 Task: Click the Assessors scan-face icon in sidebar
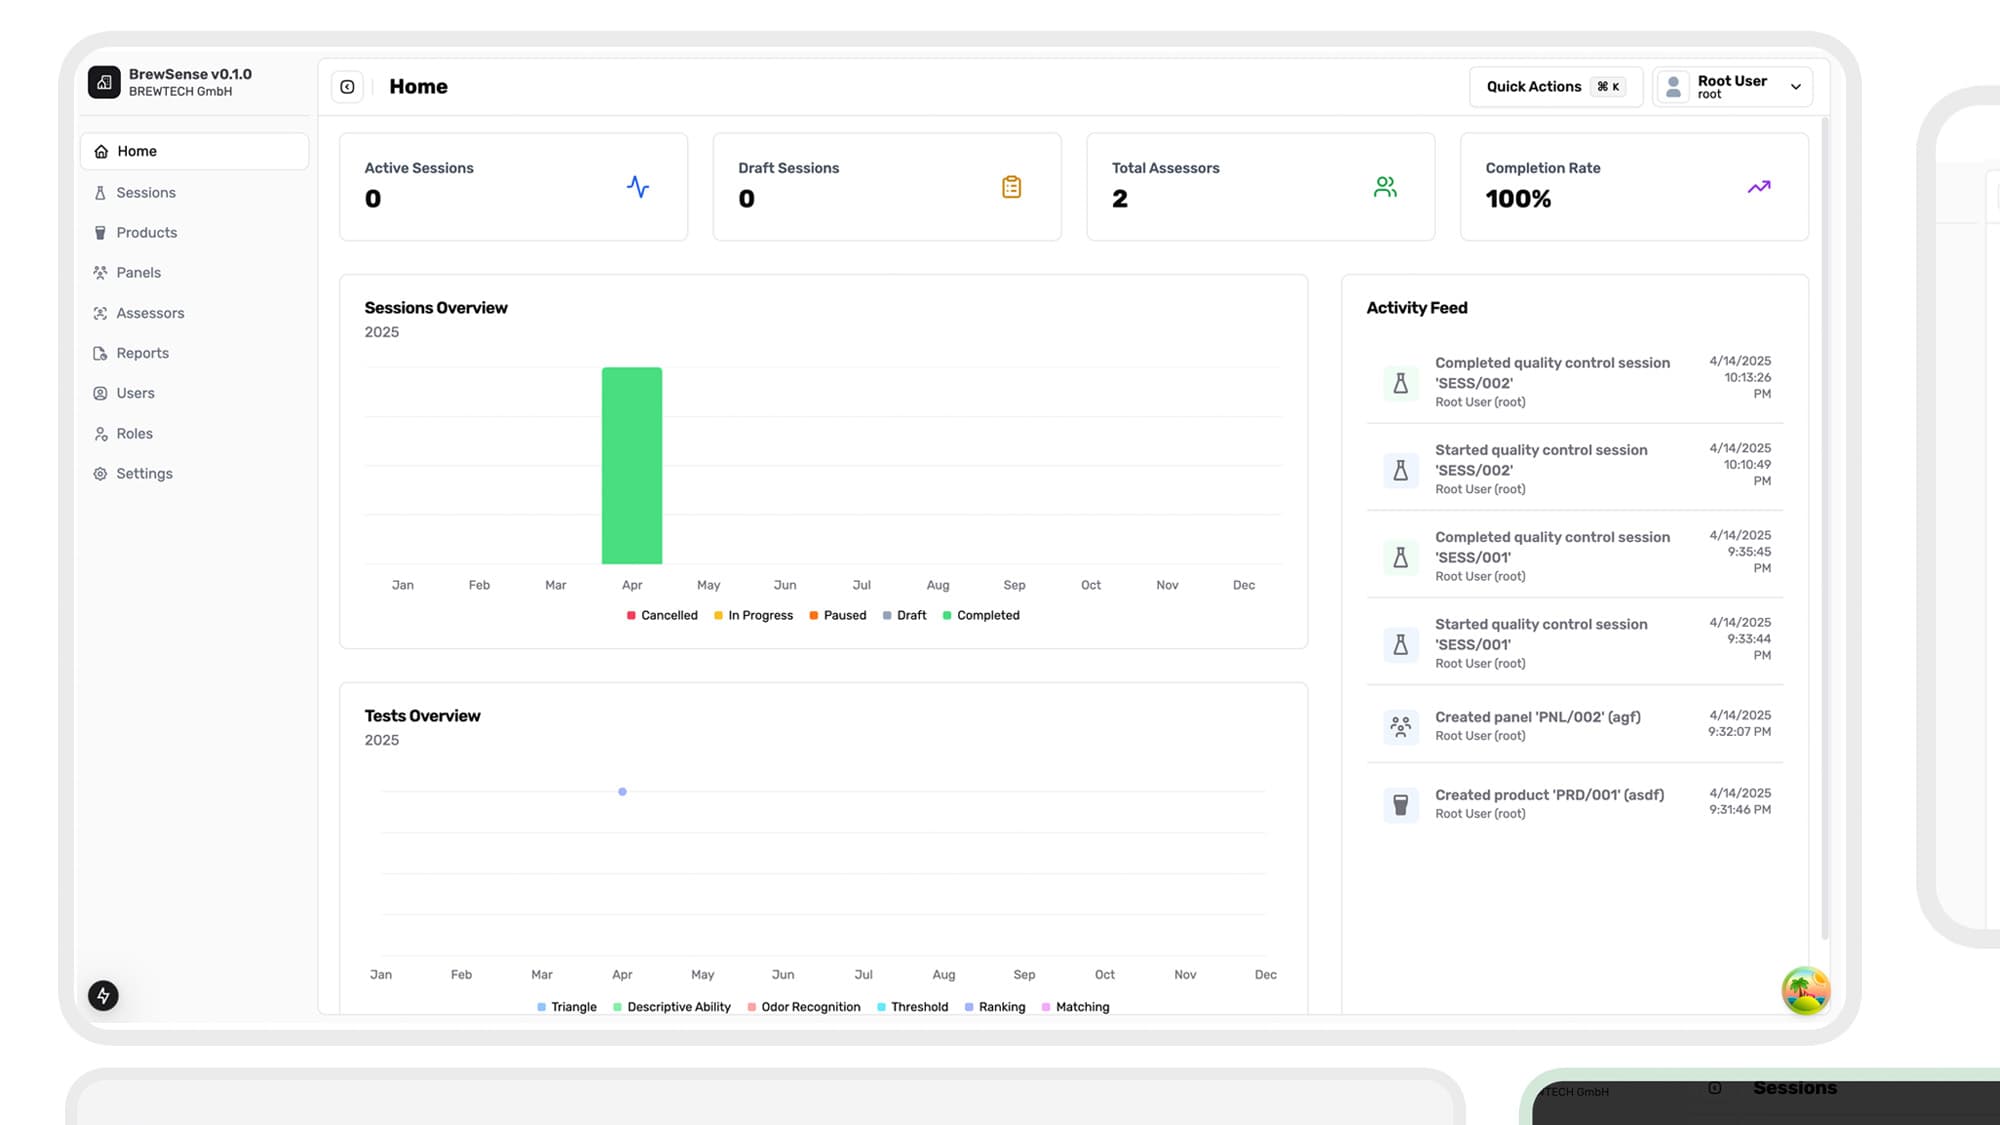(100, 313)
